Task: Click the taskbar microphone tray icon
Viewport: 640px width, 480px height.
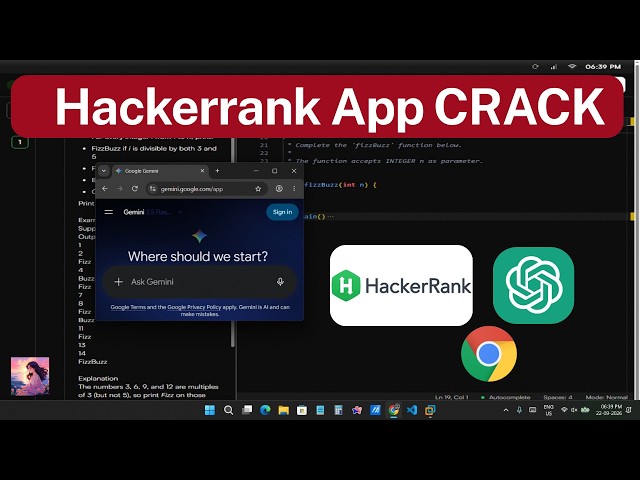Action: pos(519,410)
